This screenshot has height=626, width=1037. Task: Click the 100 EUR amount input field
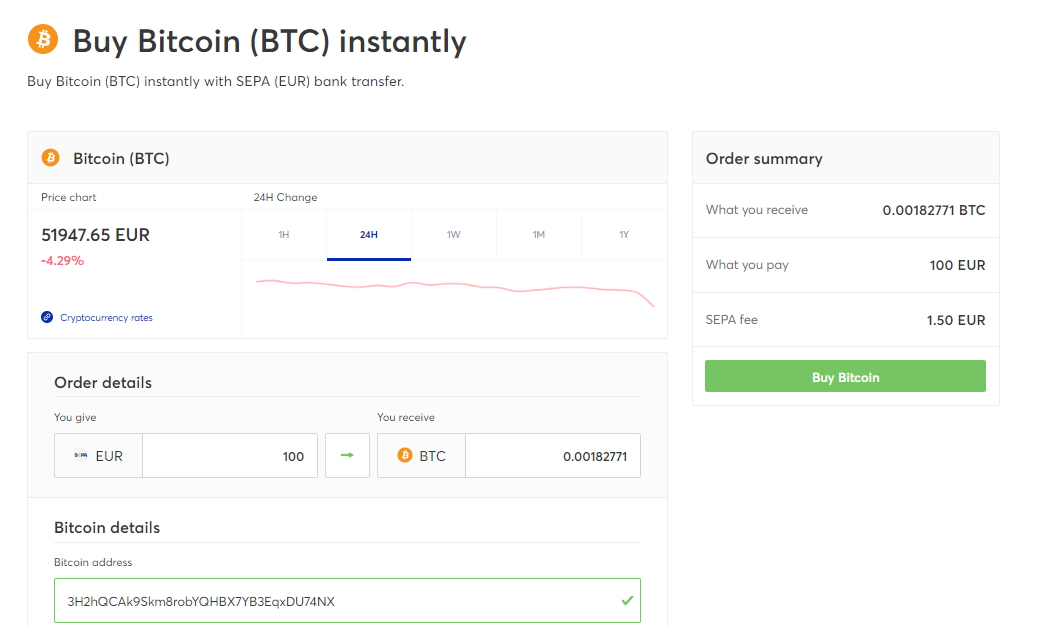(229, 455)
